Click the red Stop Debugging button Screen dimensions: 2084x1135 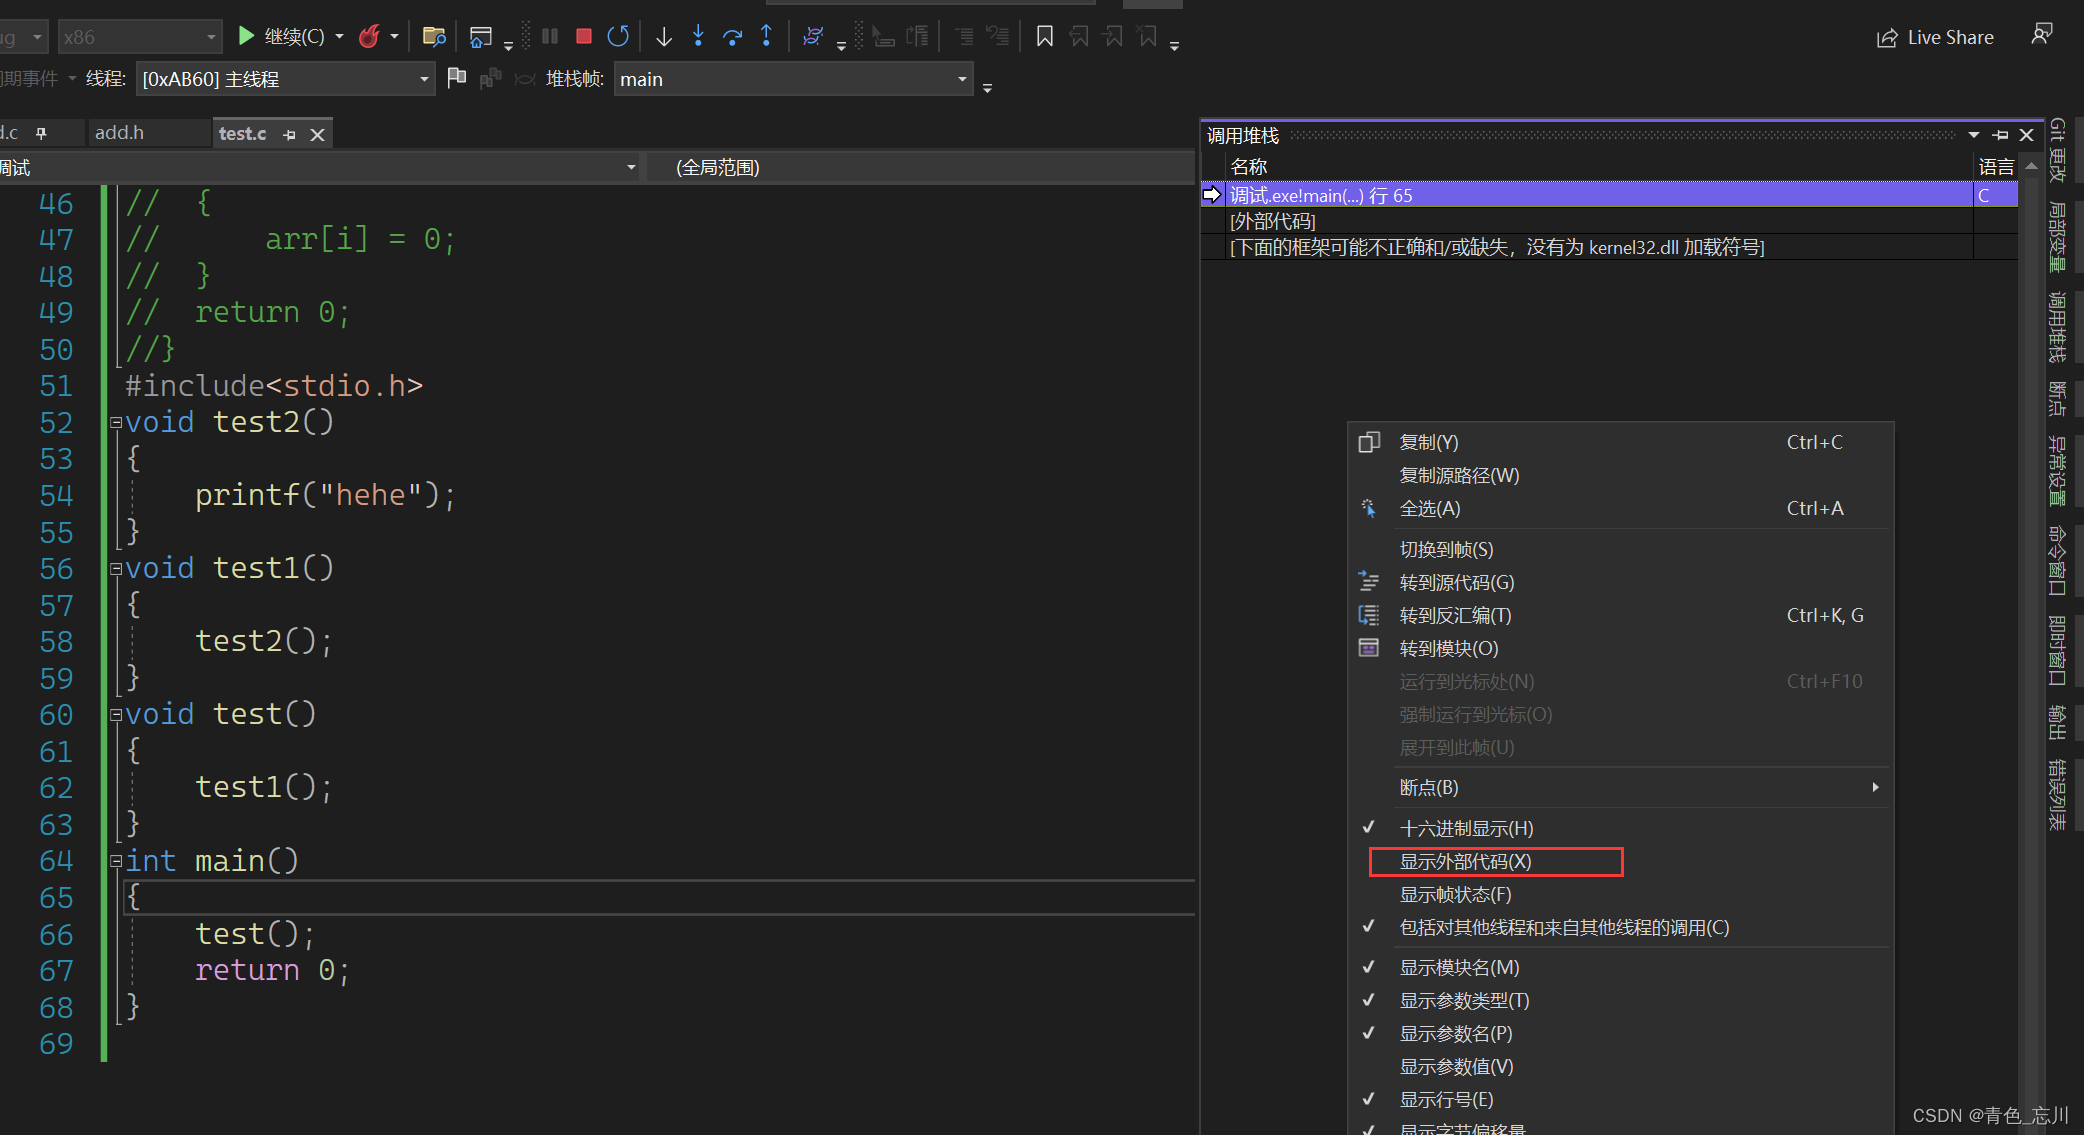point(584,37)
